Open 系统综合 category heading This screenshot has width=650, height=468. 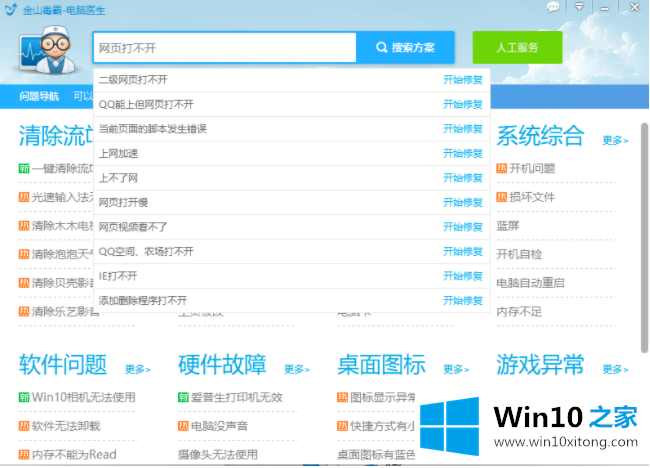(x=541, y=136)
